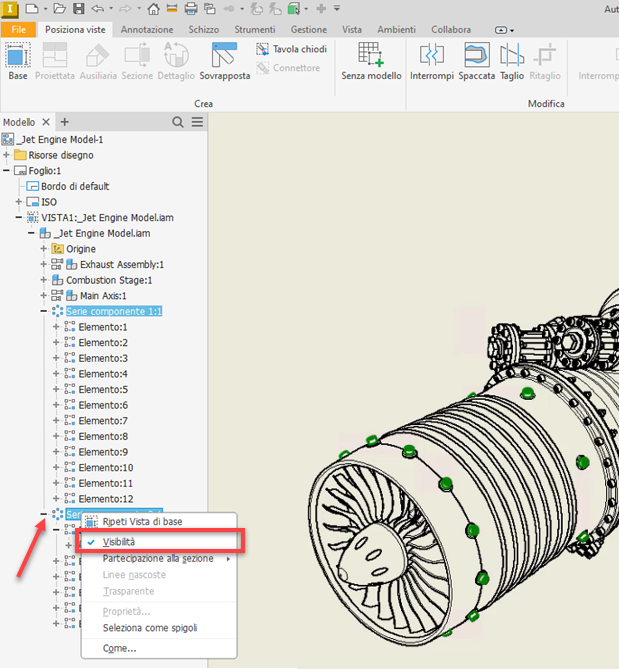Expand the Risorse disegno node

tap(7, 155)
